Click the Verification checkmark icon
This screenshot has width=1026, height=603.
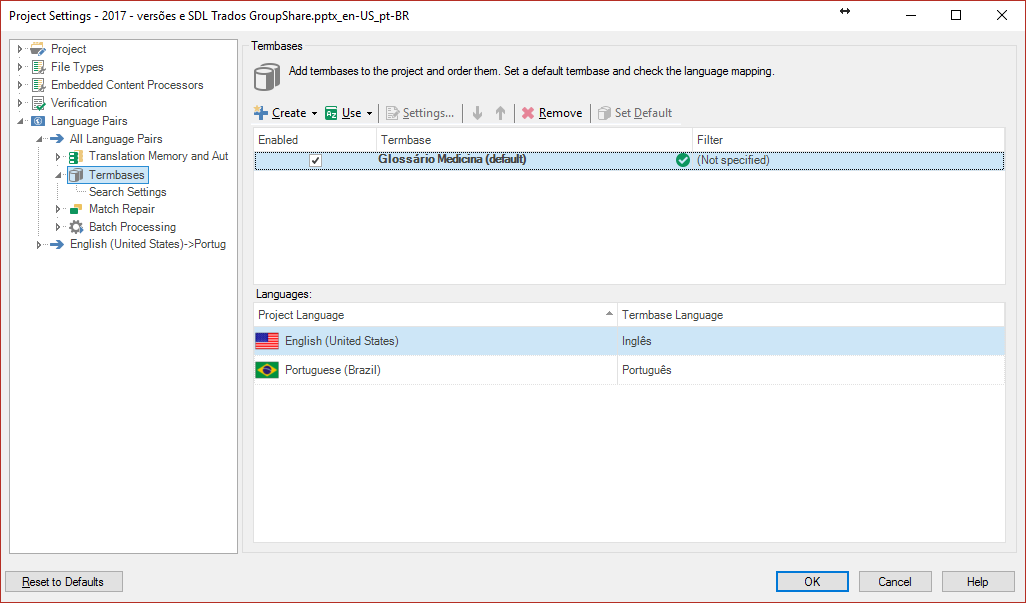[38, 103]
